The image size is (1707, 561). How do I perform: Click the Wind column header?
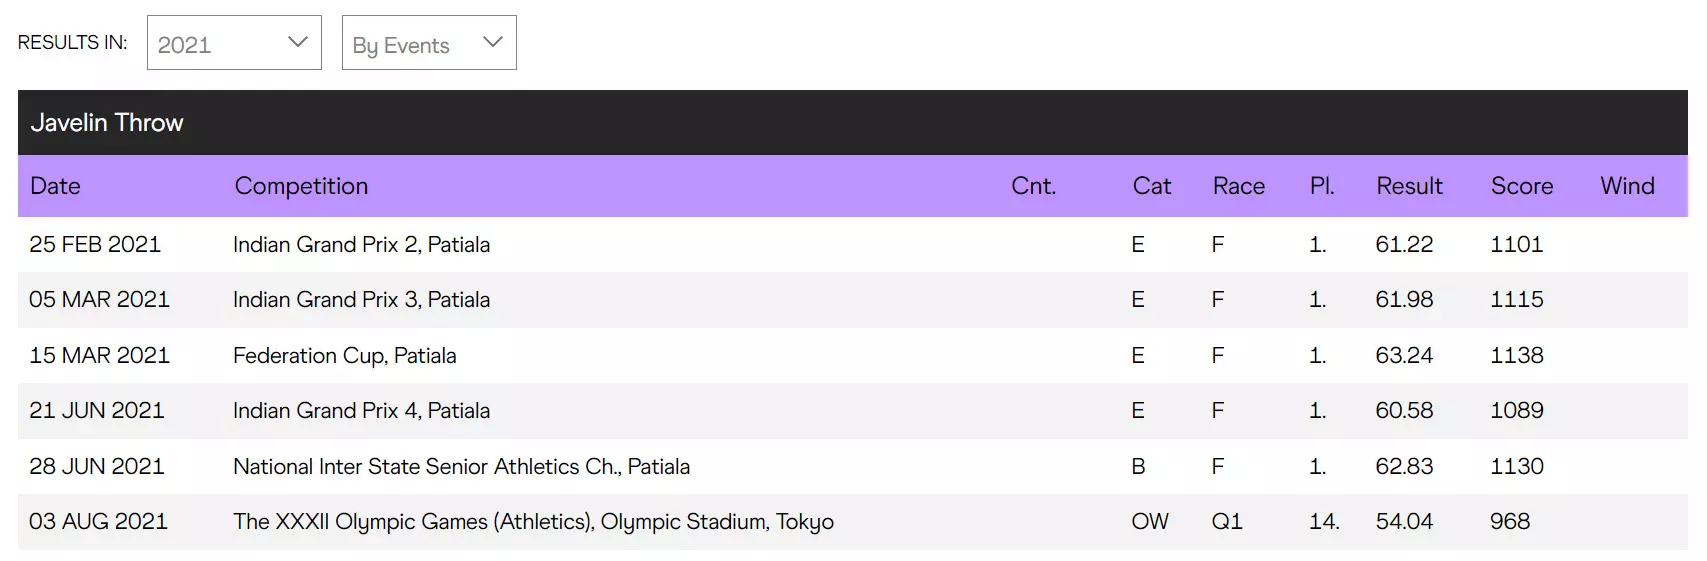pos(1627,186)
